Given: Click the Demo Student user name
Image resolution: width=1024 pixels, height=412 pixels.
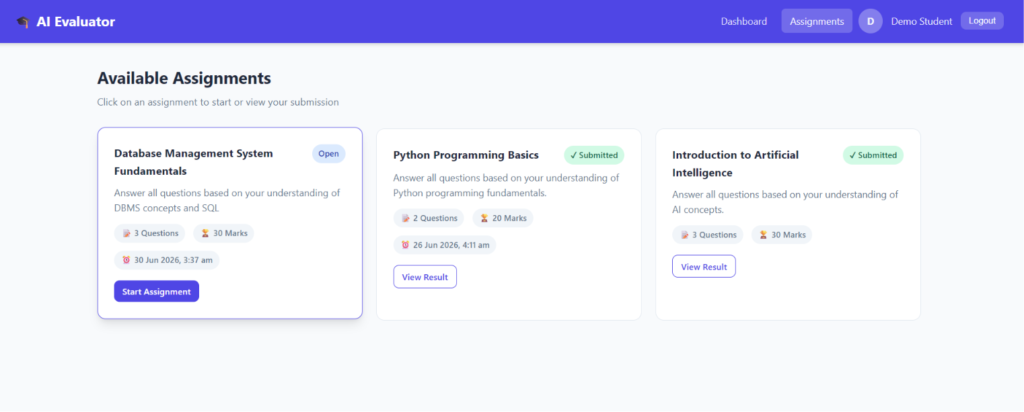Looking at the screenshot, I should (921, 22).
